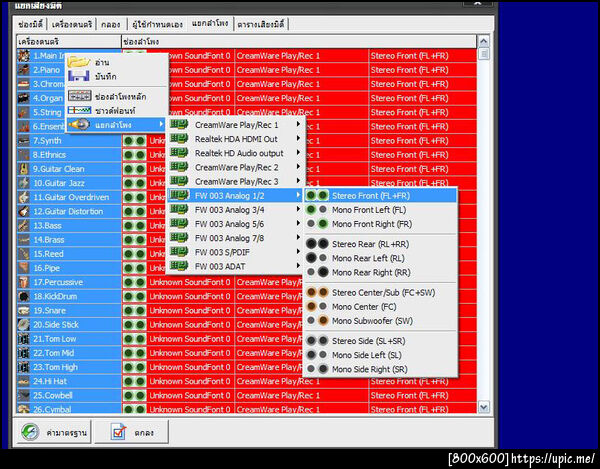The width and height of the screenshot is (600, 469).
Task: Select Mono Side Right (SR) output
Action: 381,369
